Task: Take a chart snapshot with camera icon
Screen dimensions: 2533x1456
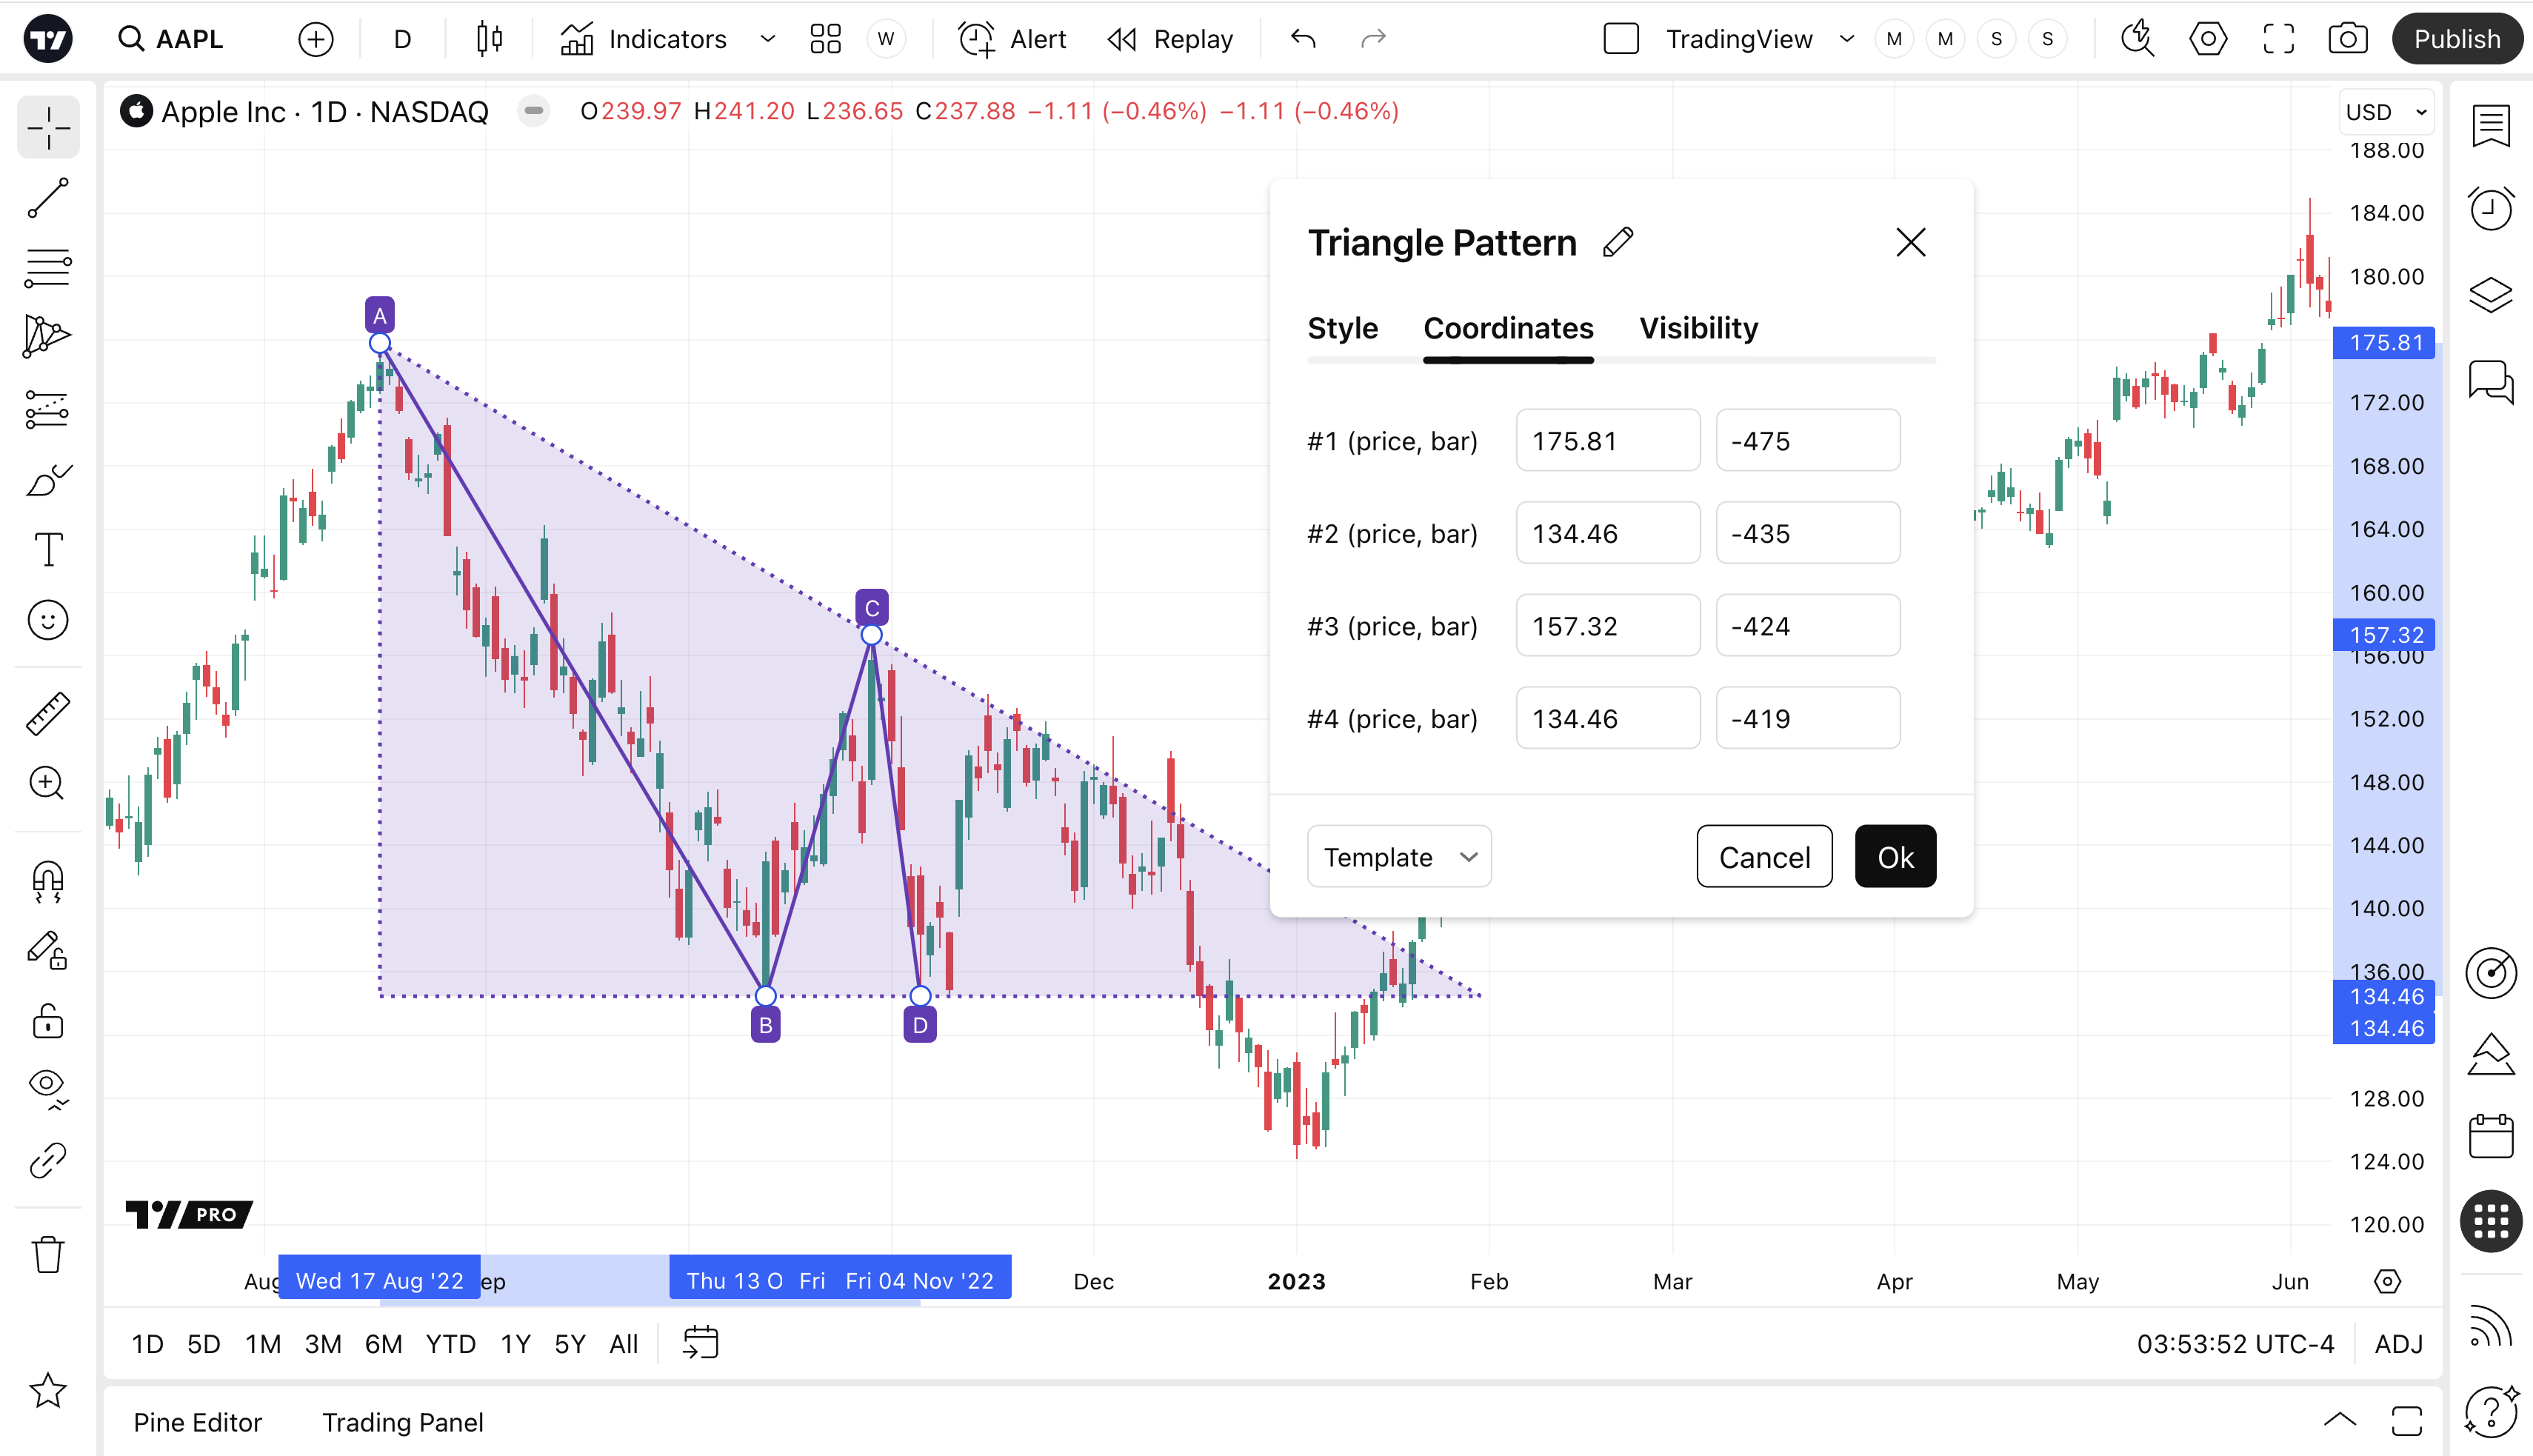Action: pyautogui.click(x=2347, y=39)
